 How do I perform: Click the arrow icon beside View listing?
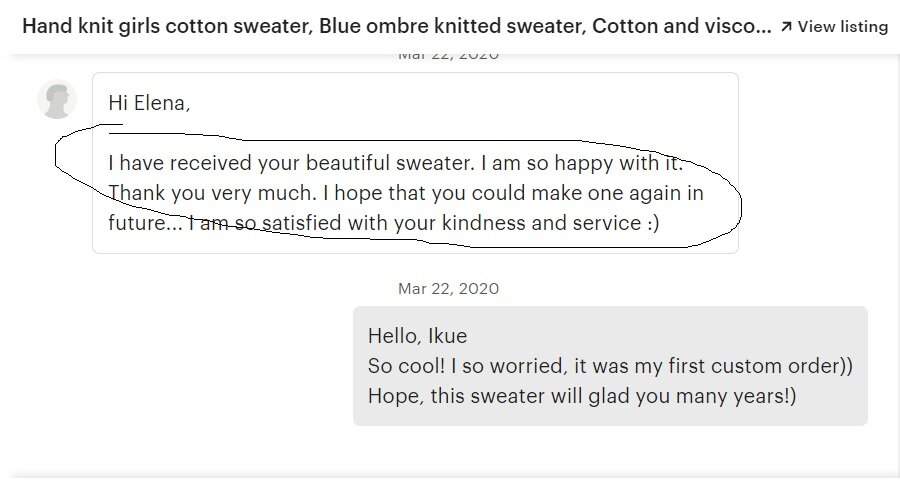786,27
